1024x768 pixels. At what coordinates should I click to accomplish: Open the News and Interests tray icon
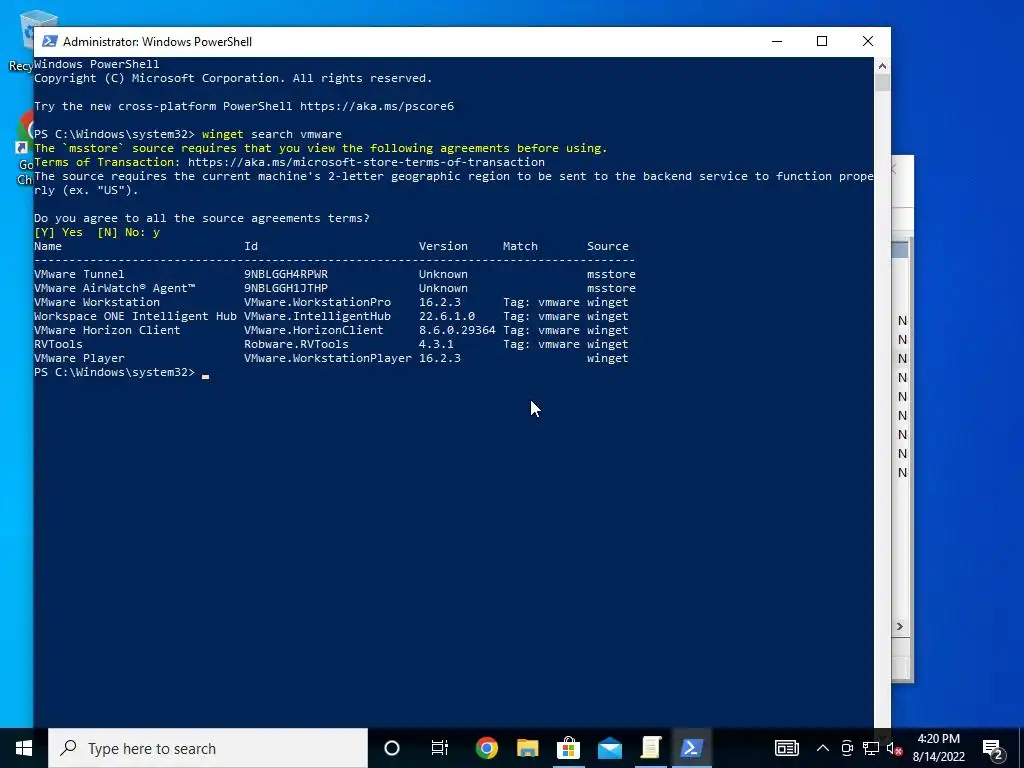point(786,748)
